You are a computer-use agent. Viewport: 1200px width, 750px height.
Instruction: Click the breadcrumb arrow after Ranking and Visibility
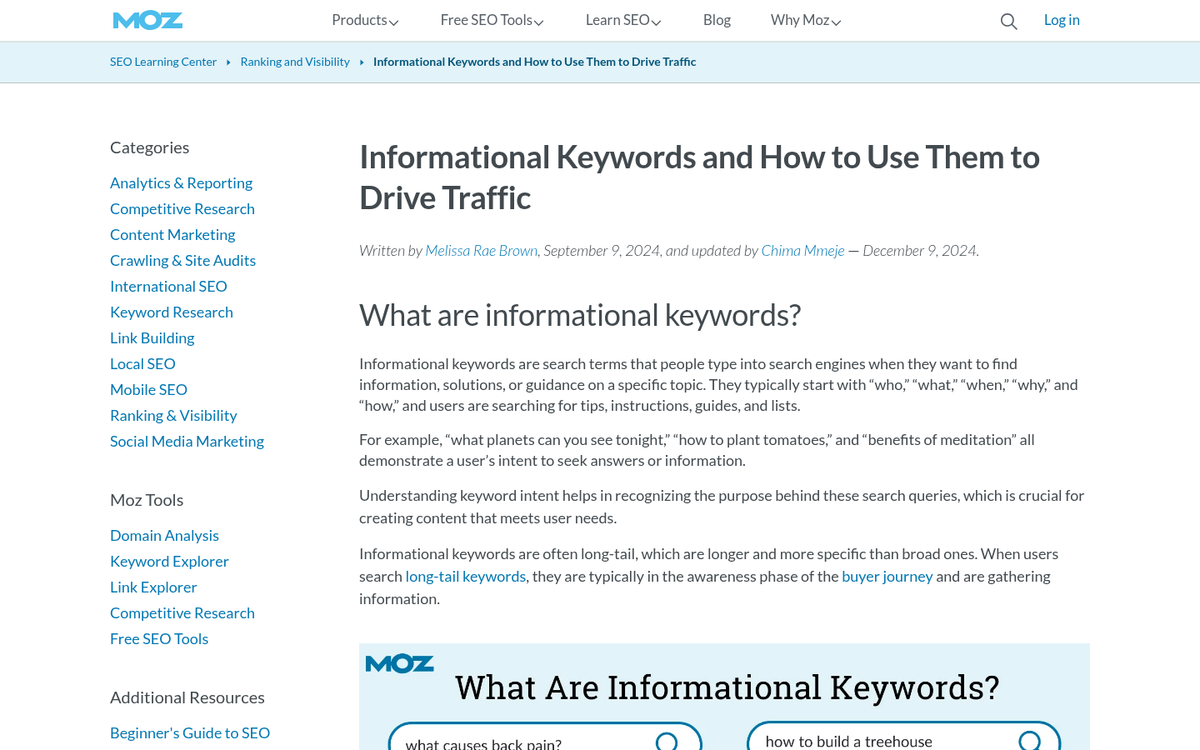pyautogui.click(x=361, y=61)
